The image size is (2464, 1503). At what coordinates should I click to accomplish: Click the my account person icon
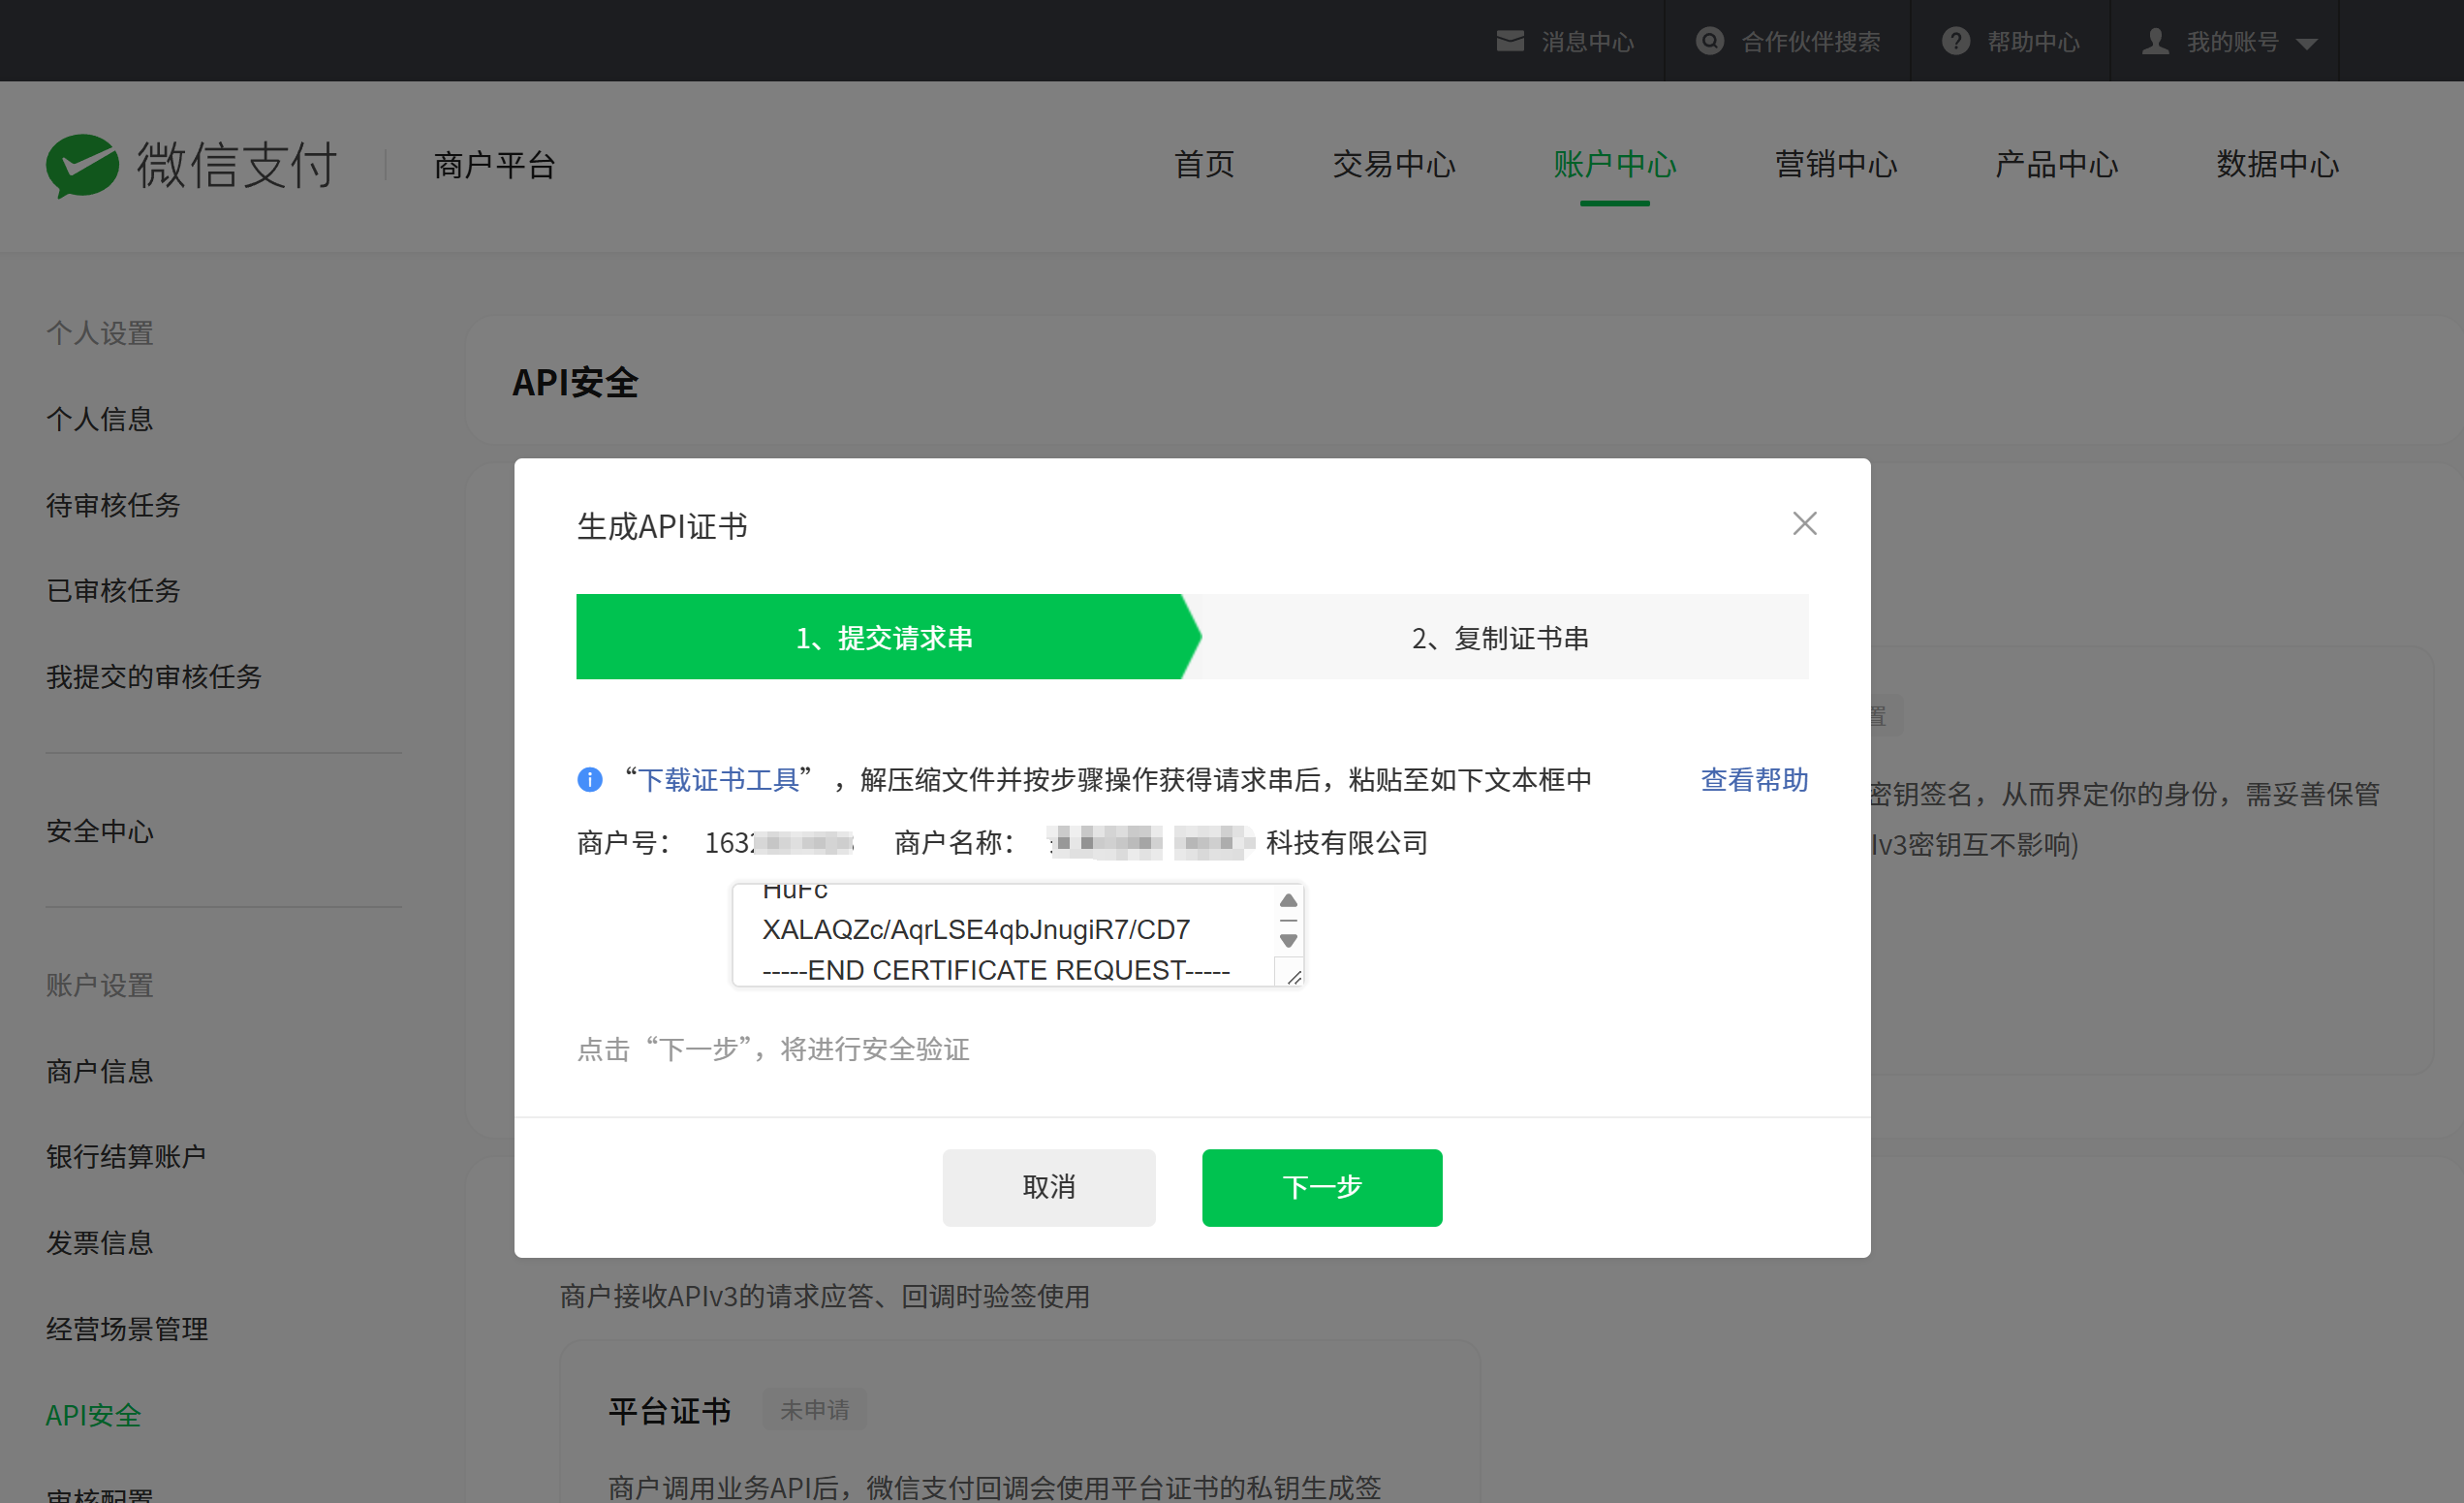(x=2155, y=41)
